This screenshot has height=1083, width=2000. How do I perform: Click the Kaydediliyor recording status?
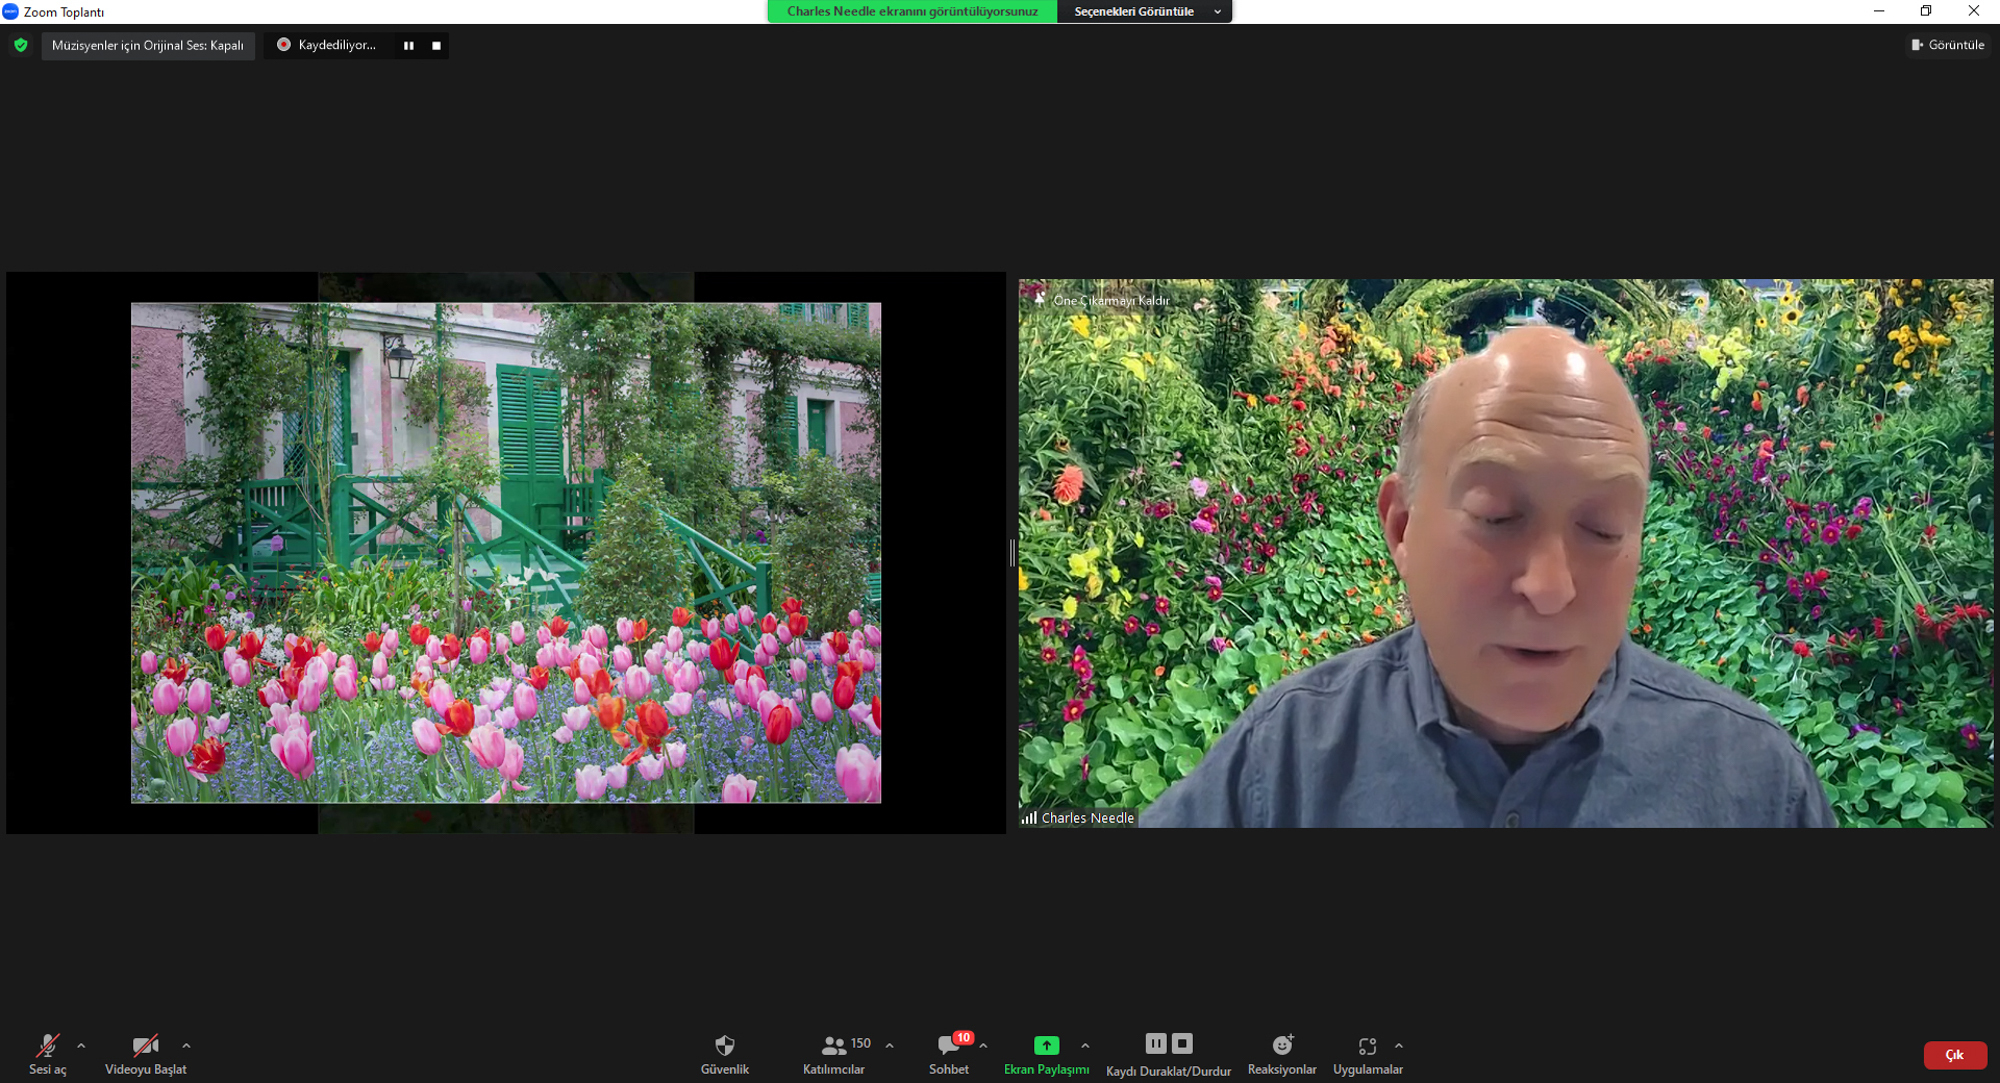coord(327,45)
